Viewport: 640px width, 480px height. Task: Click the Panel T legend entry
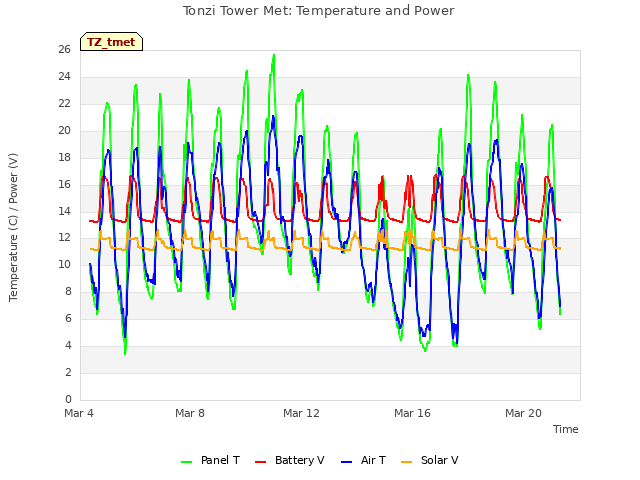click(x=210, y=460)
